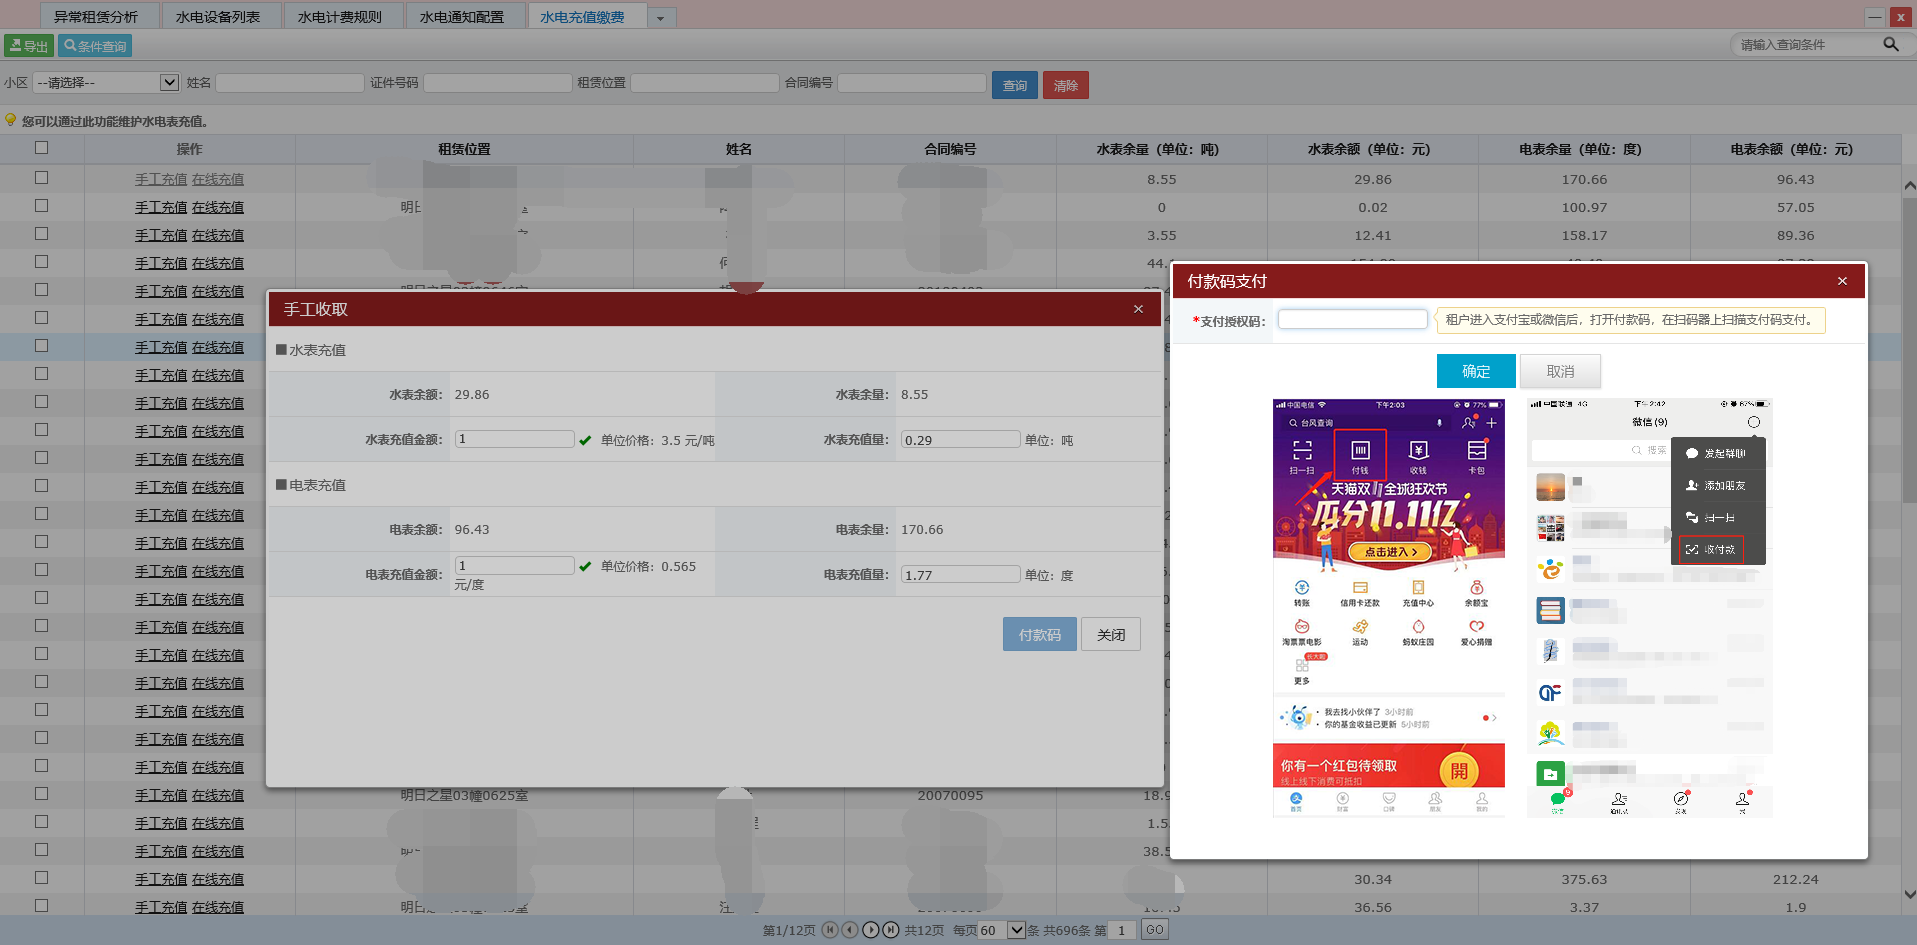Check row with 电表余额 57.05
Viewport: 1917px width, 945px height.
tap(41, 205)
